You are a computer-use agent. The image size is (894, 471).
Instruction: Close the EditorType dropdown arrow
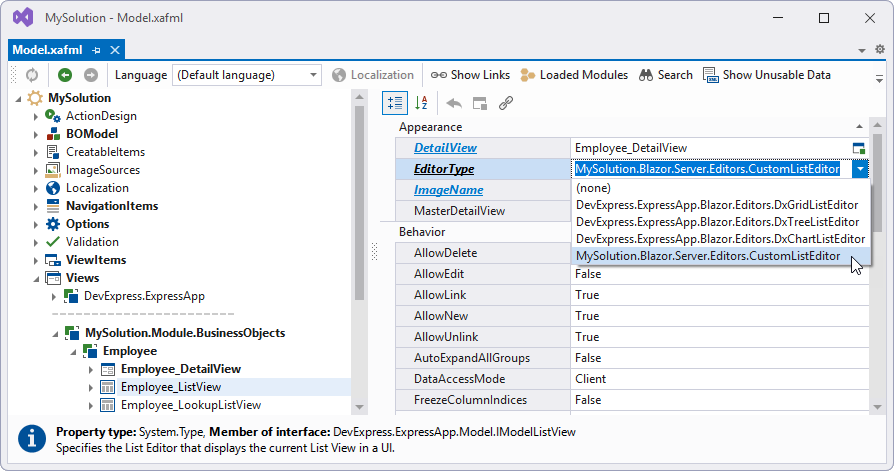point(860,169)
